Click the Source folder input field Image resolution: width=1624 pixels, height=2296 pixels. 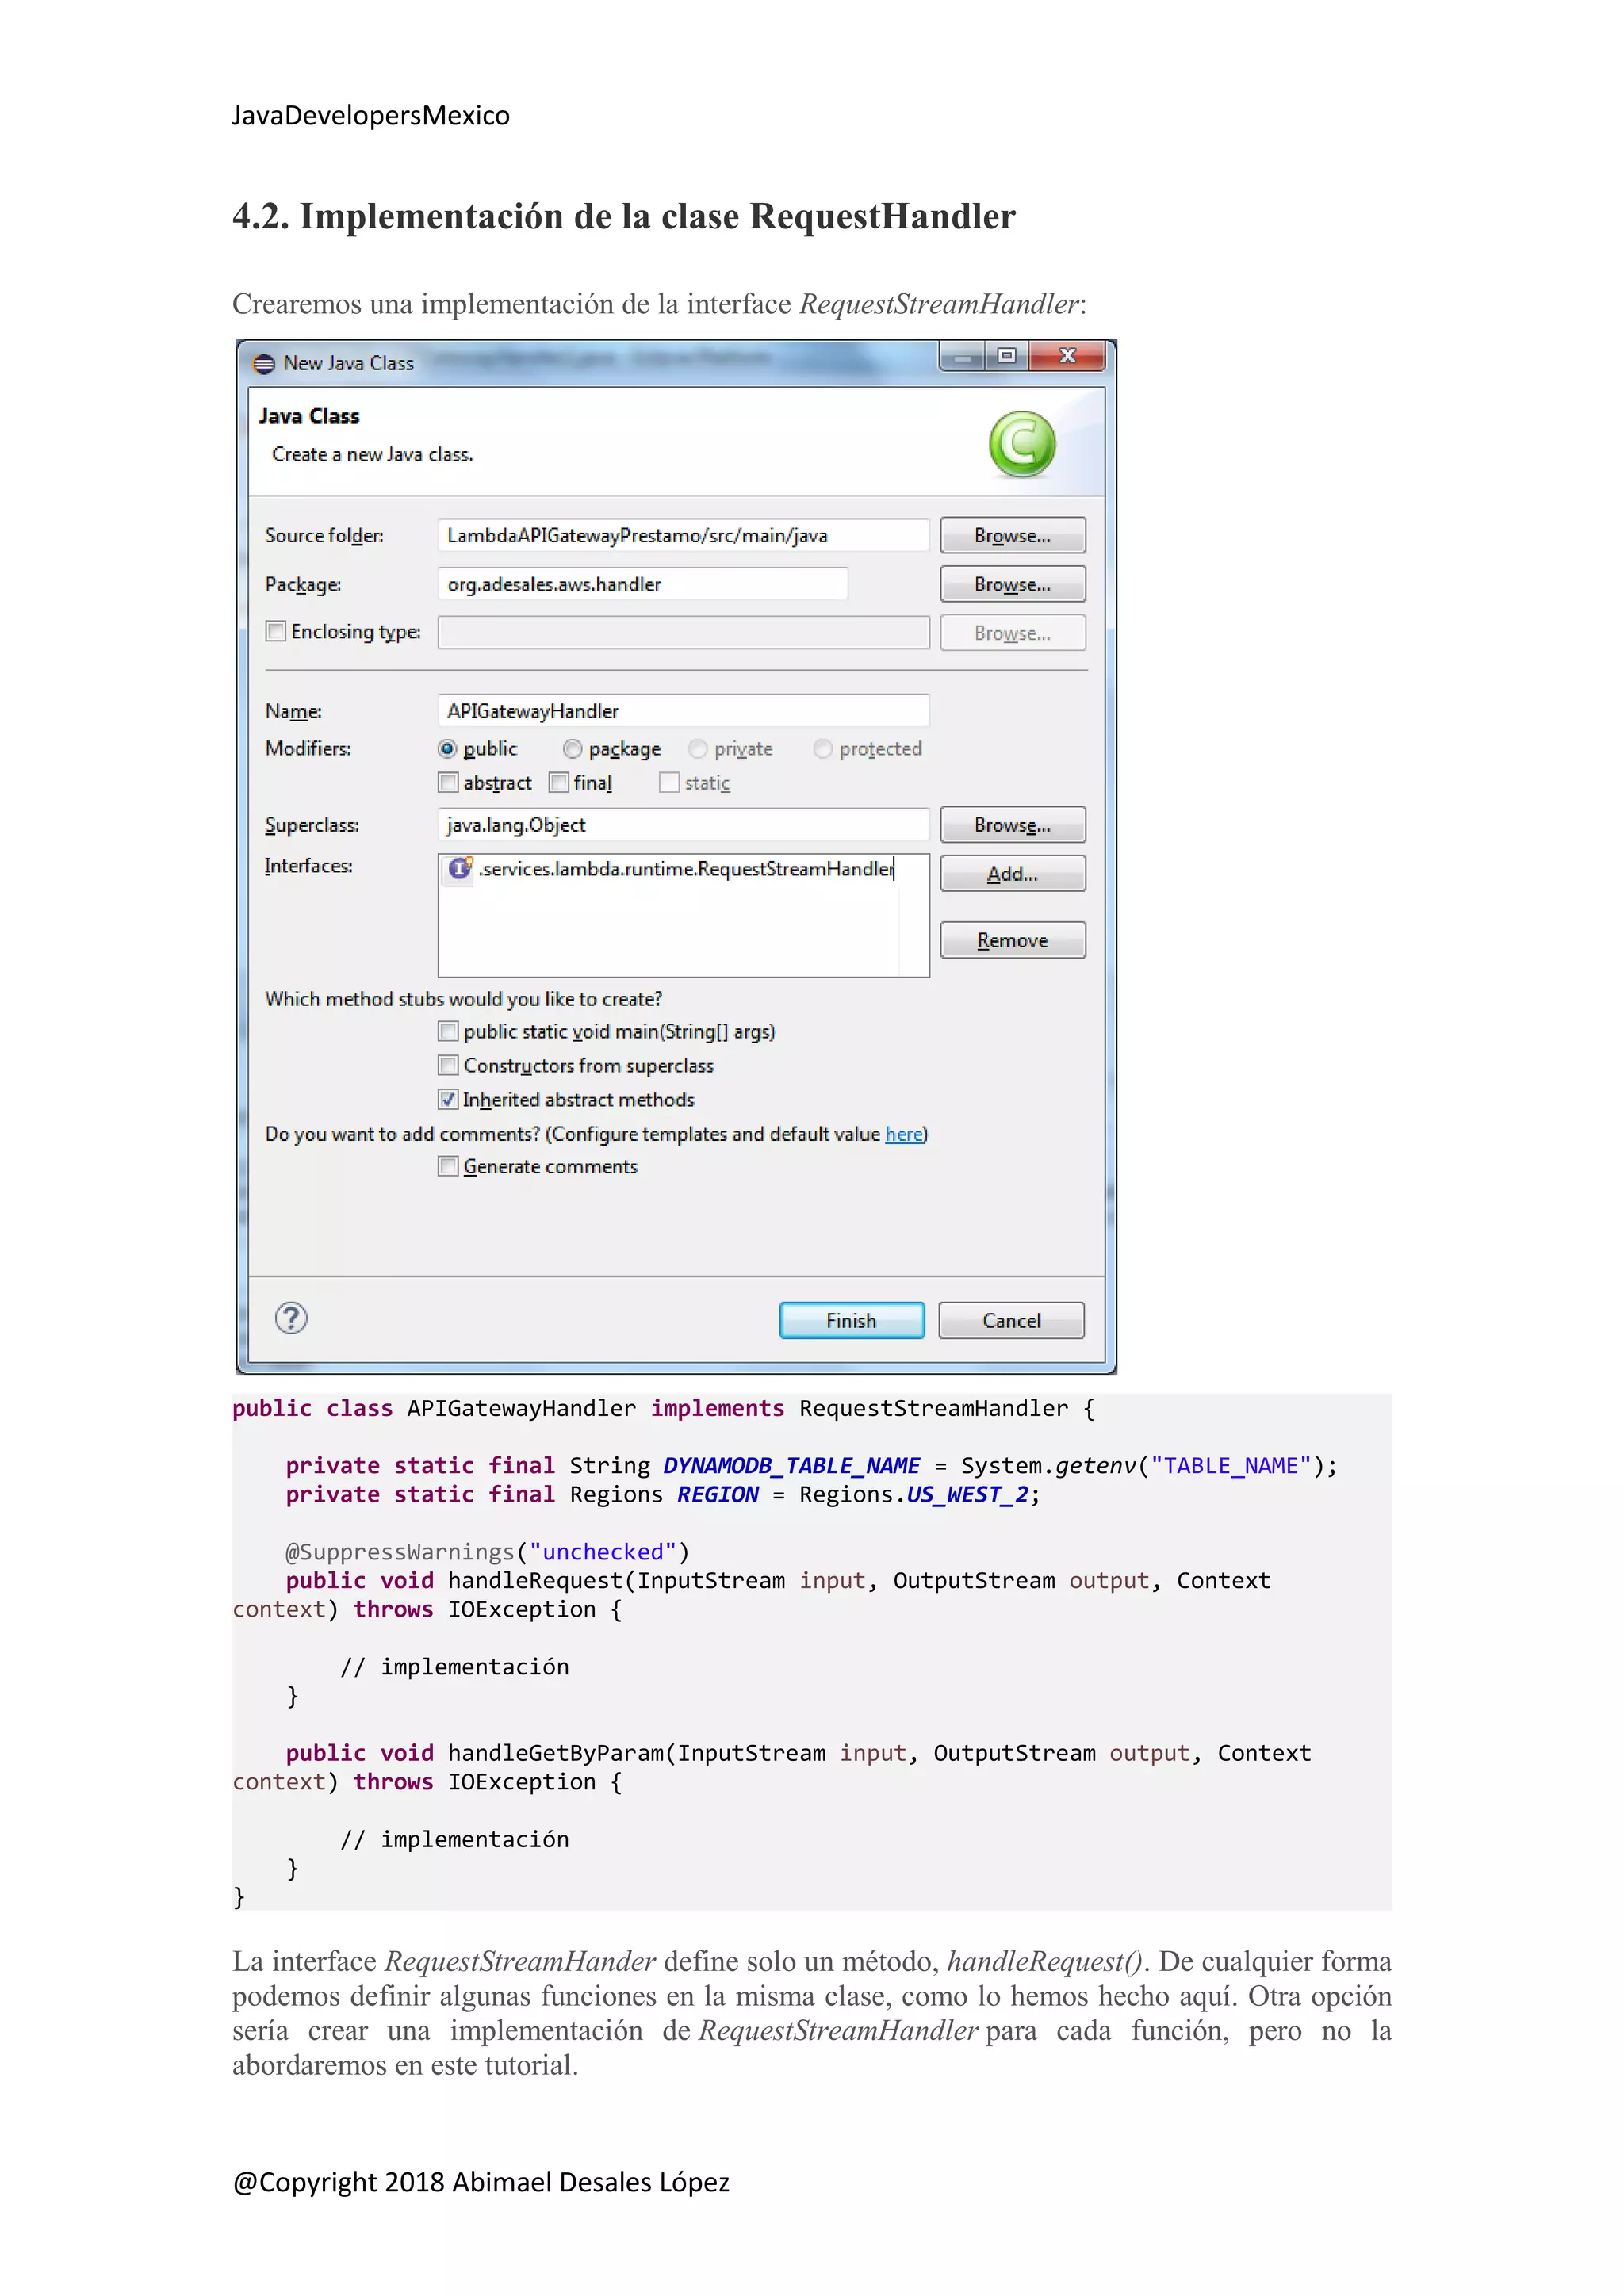tap(683, 535)
